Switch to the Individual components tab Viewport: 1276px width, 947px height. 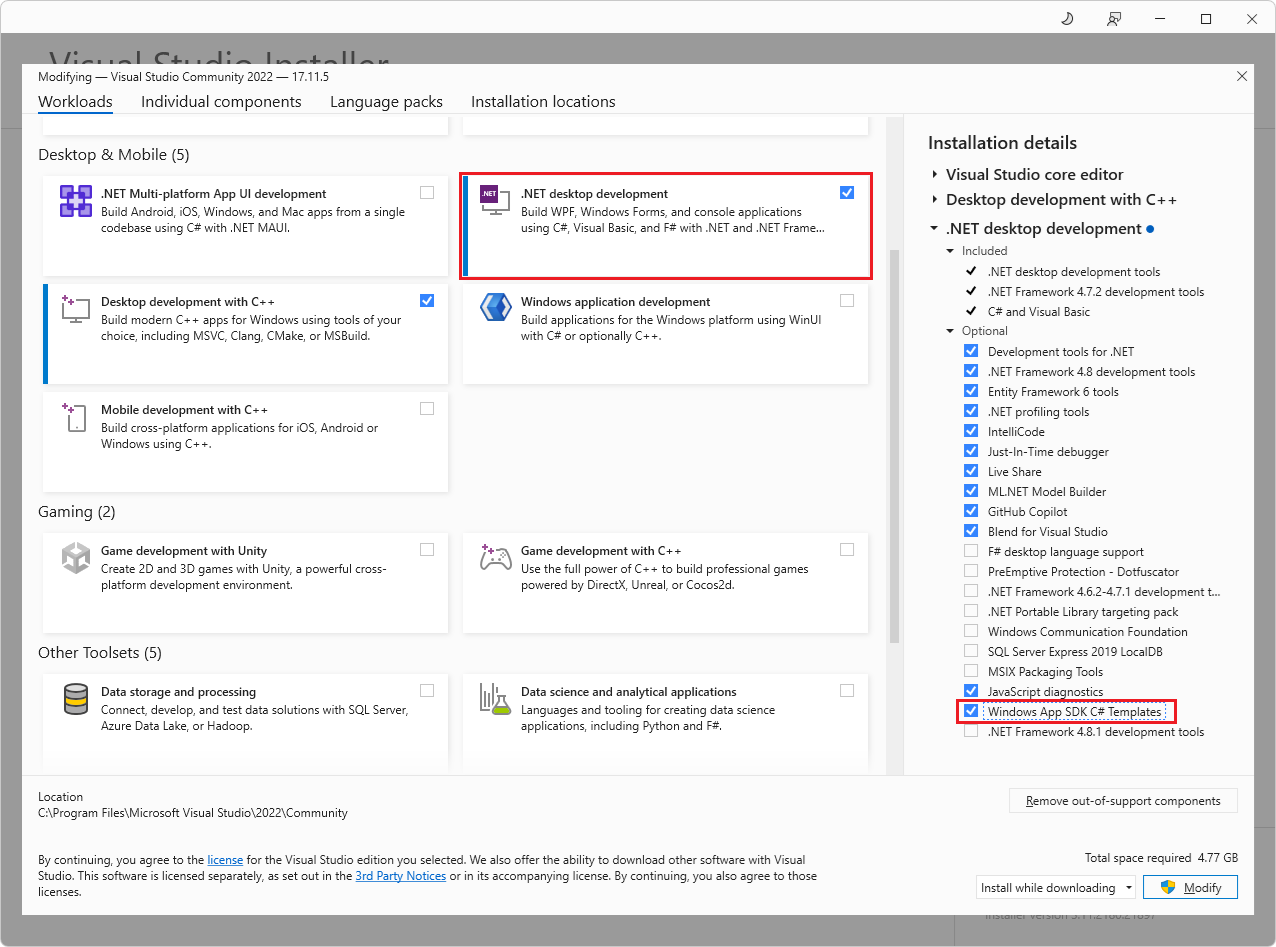221,101
